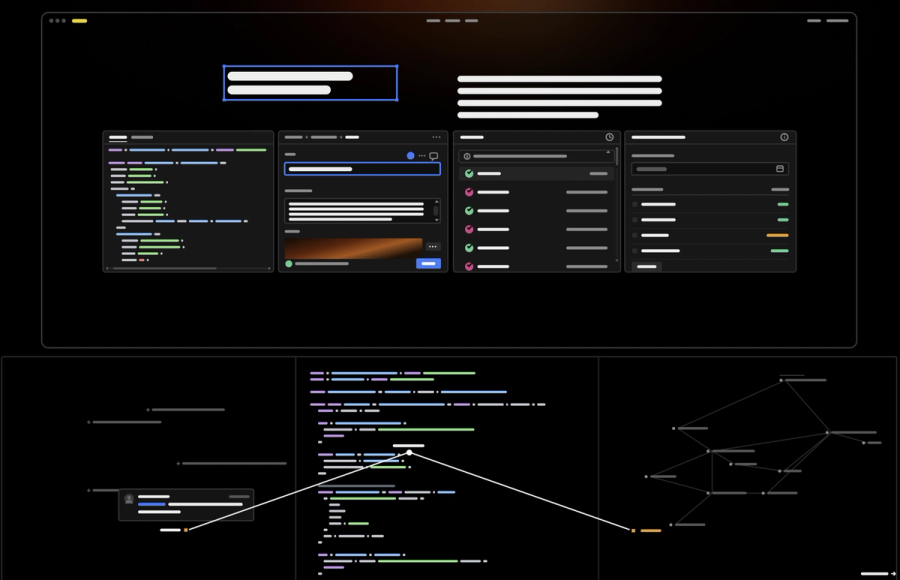Click the blue link inside the comment card
This screenshot has width=900, height=580.
(152, 504)
